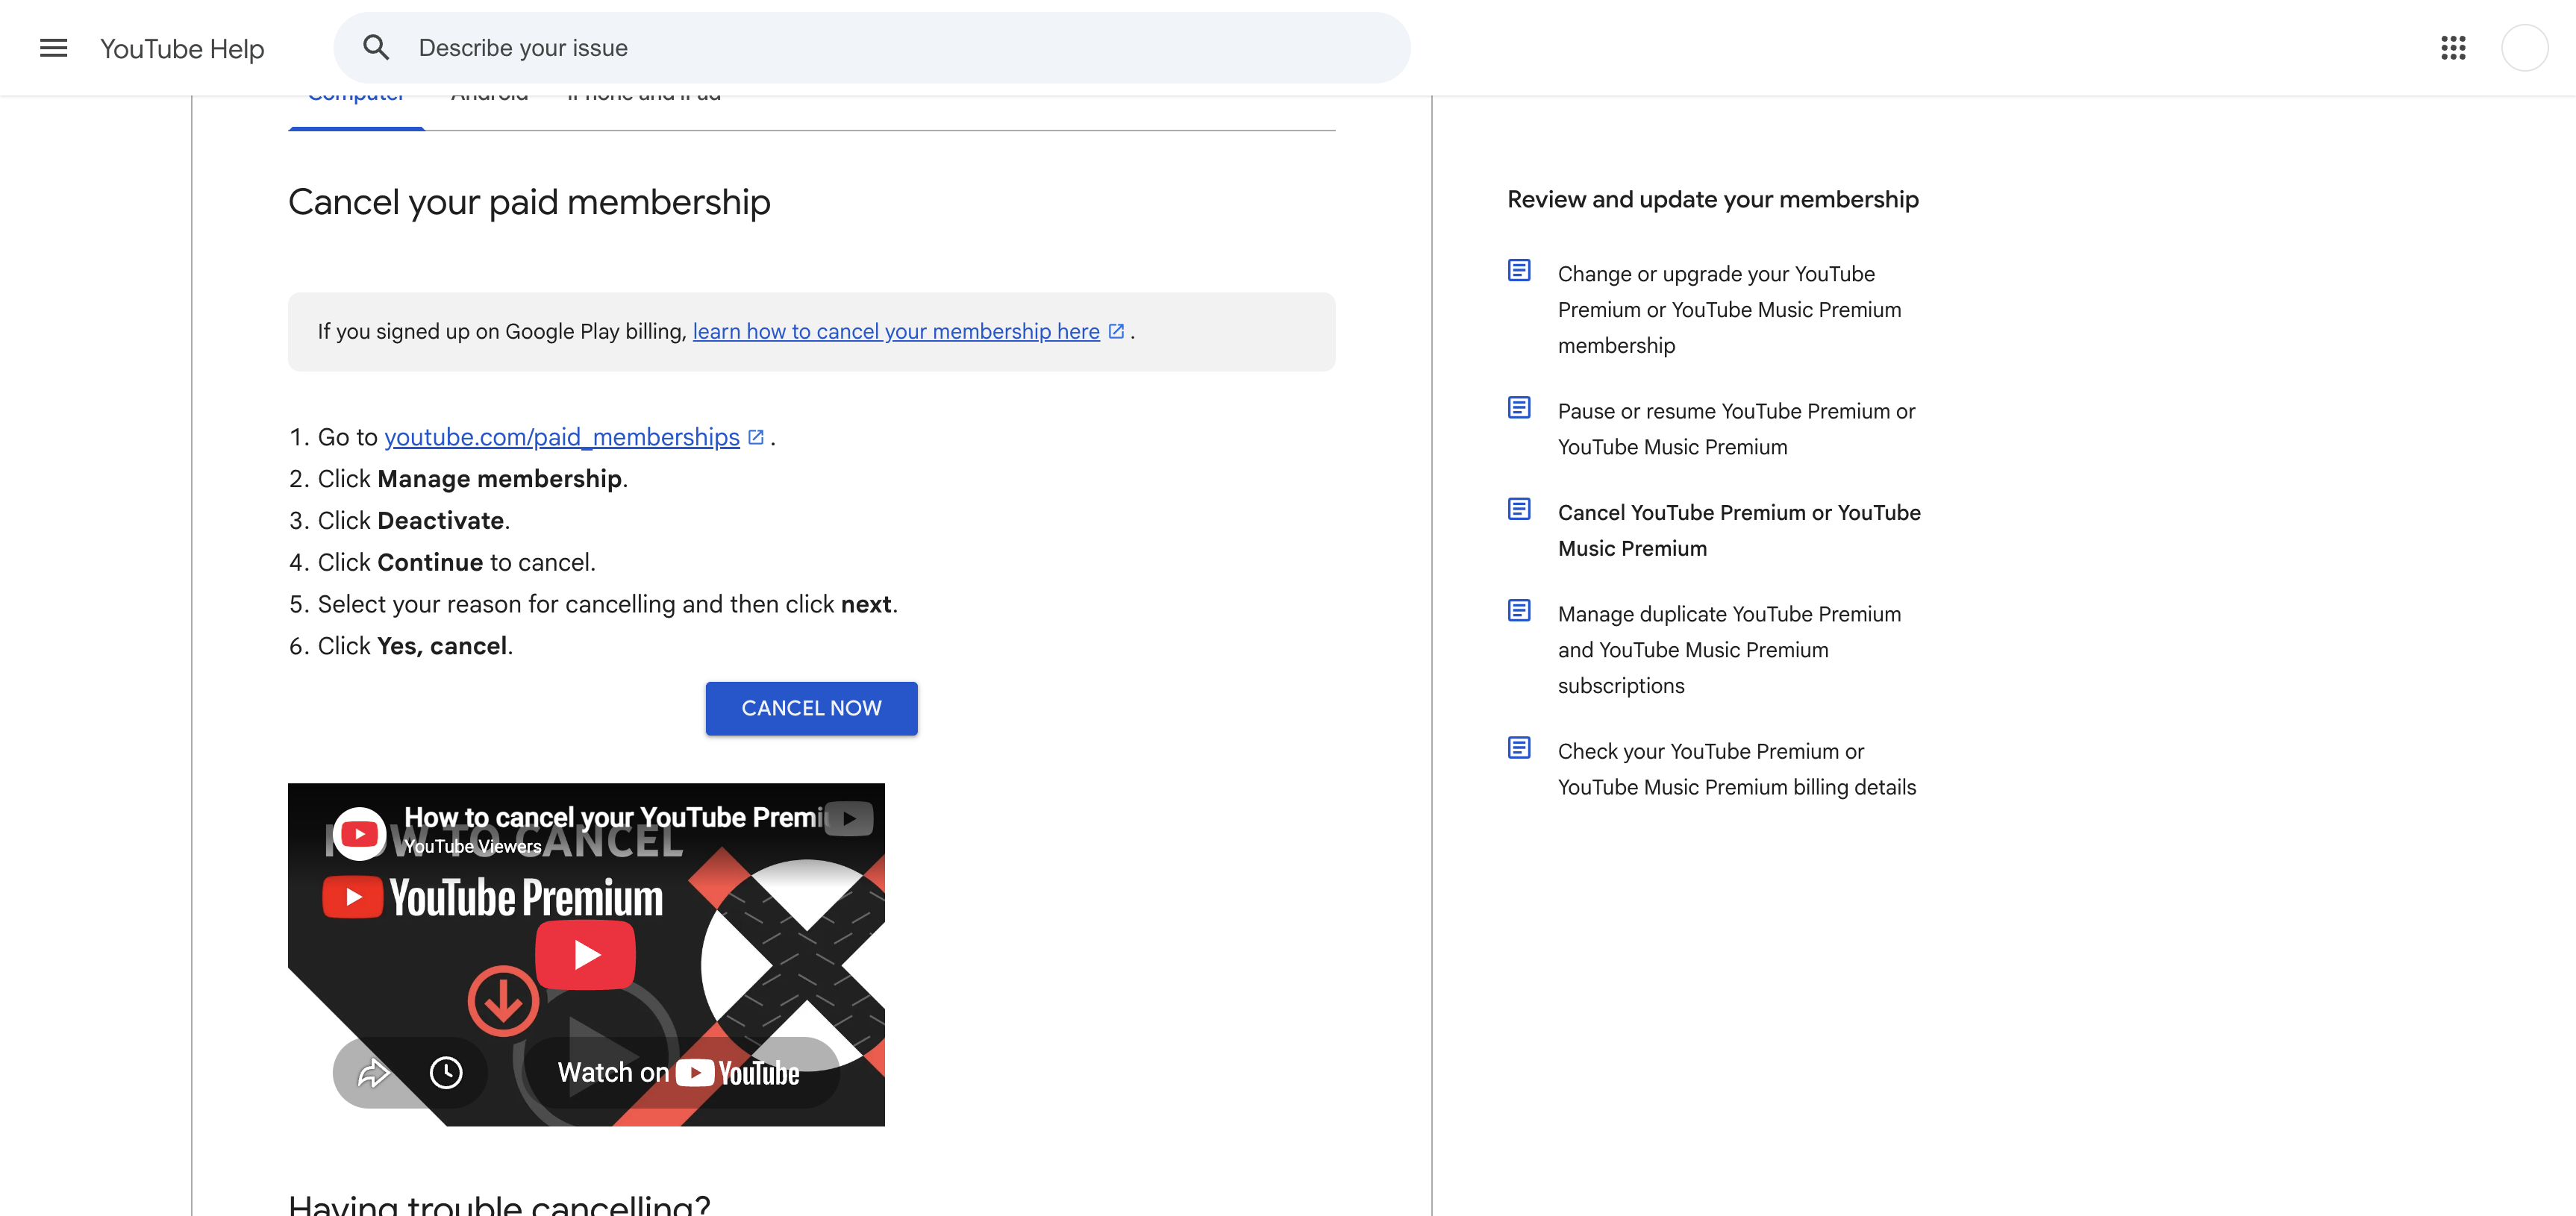The height and width of the screenshot is (1216, 2576).
Task: Click the Watch later clock icon
Action: point(446,1072)
